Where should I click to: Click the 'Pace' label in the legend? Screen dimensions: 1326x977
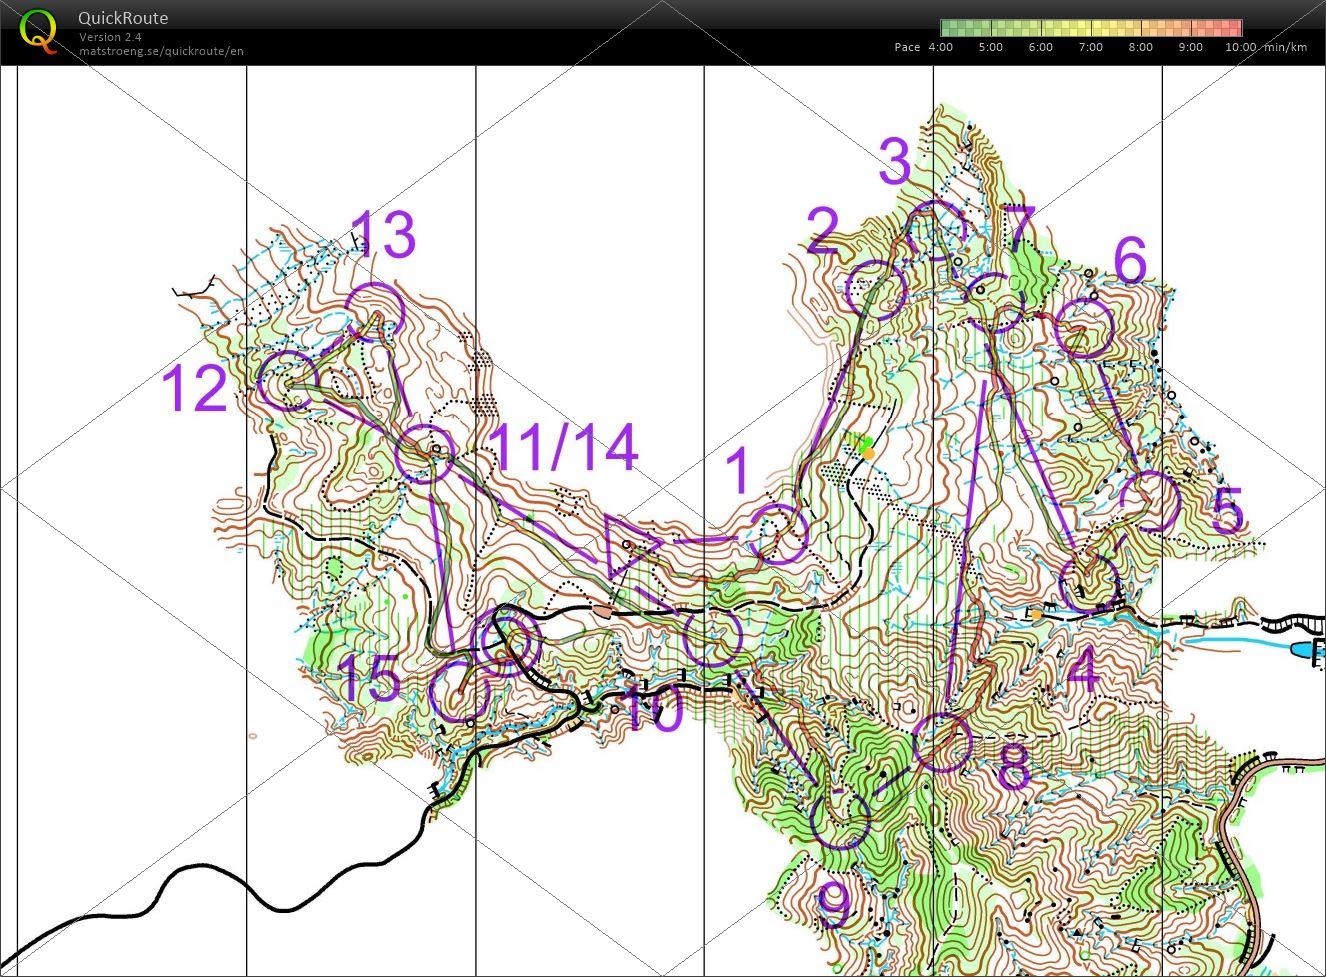point(907,47)
